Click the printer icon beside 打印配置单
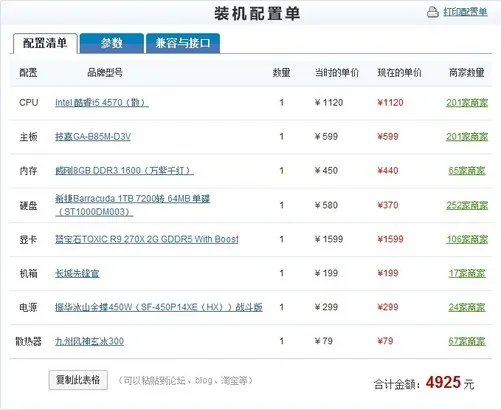 tap(433, 12)
